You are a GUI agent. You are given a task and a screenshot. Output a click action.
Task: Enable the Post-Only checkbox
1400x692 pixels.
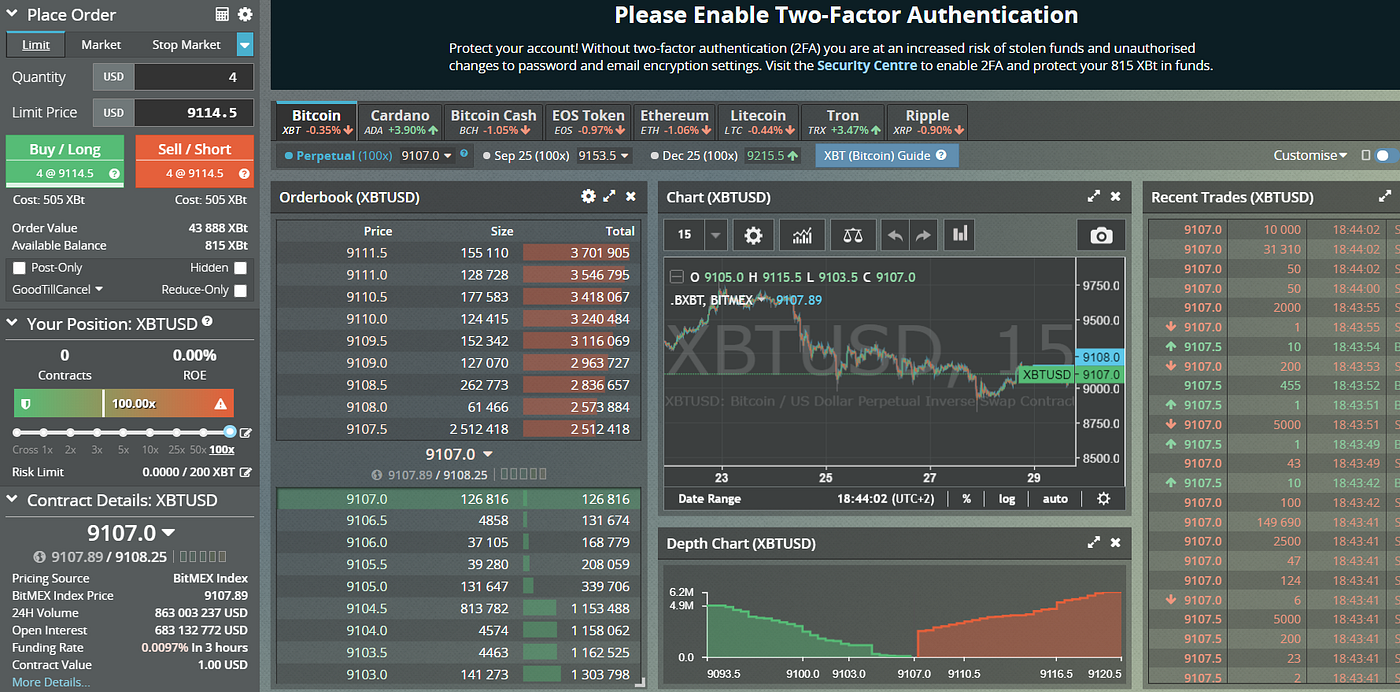tap(19, 268)
